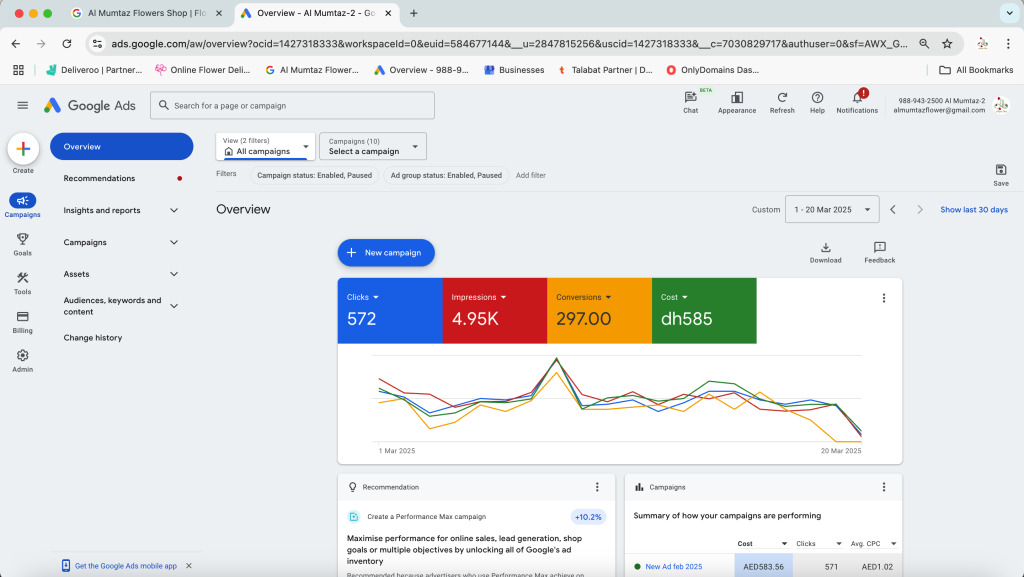Select the Overview sidebar item
Image resolution: width=1024 pixels, height=577 pixels.
click(x=121, y=146)
